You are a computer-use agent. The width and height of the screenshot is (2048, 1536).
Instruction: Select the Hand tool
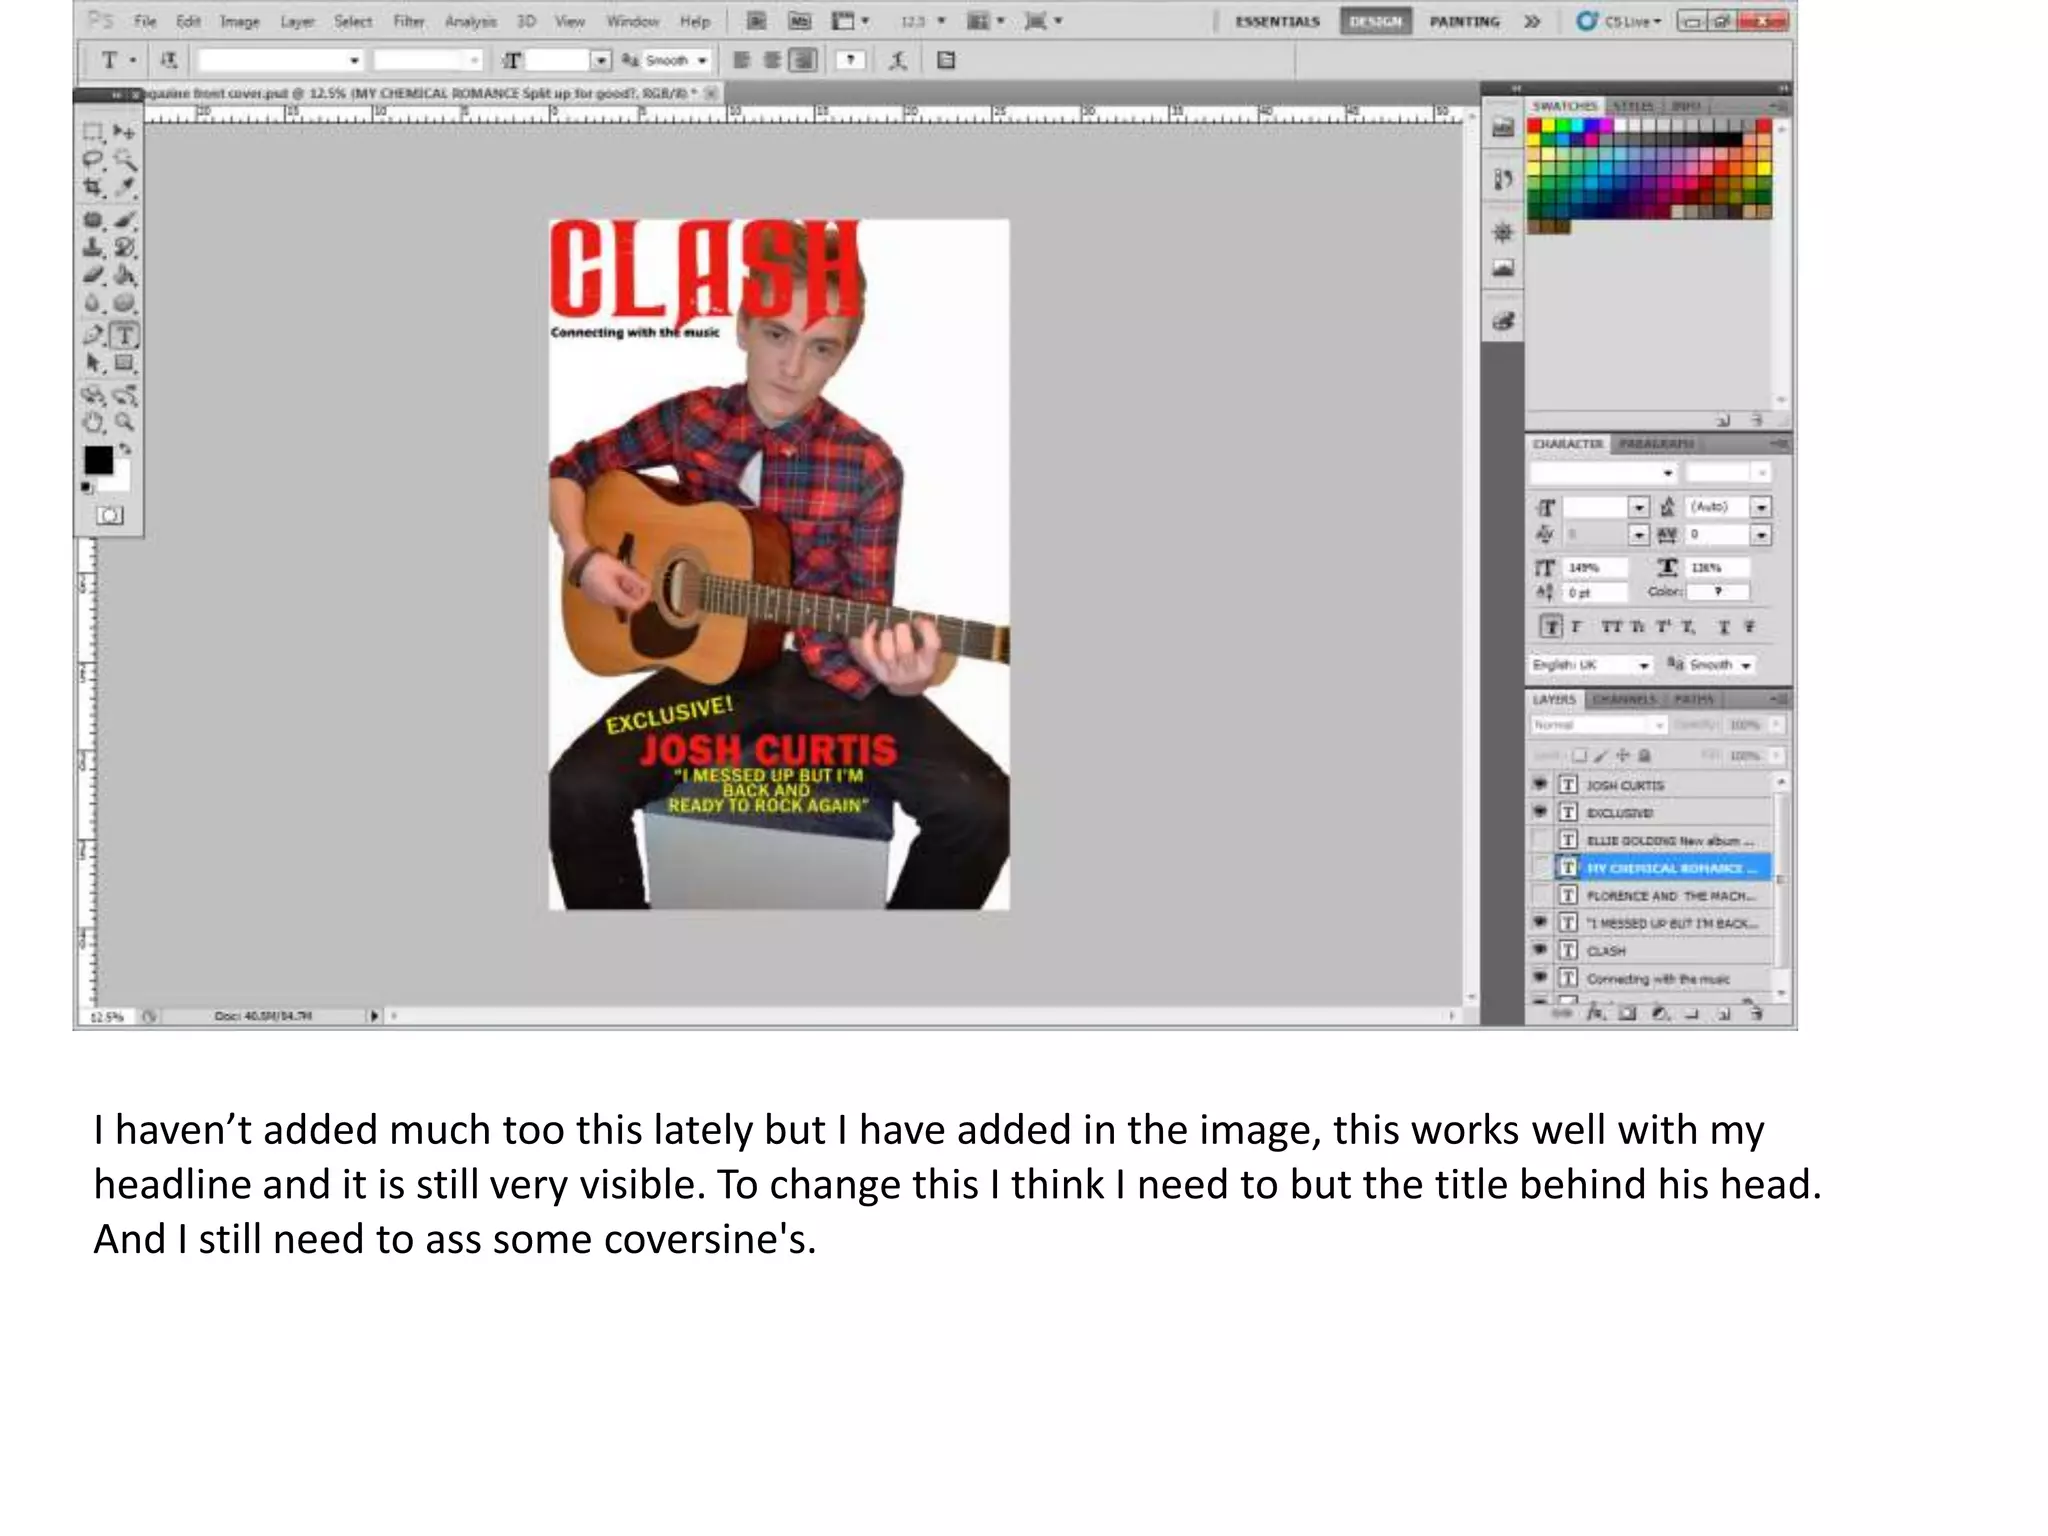93,423
